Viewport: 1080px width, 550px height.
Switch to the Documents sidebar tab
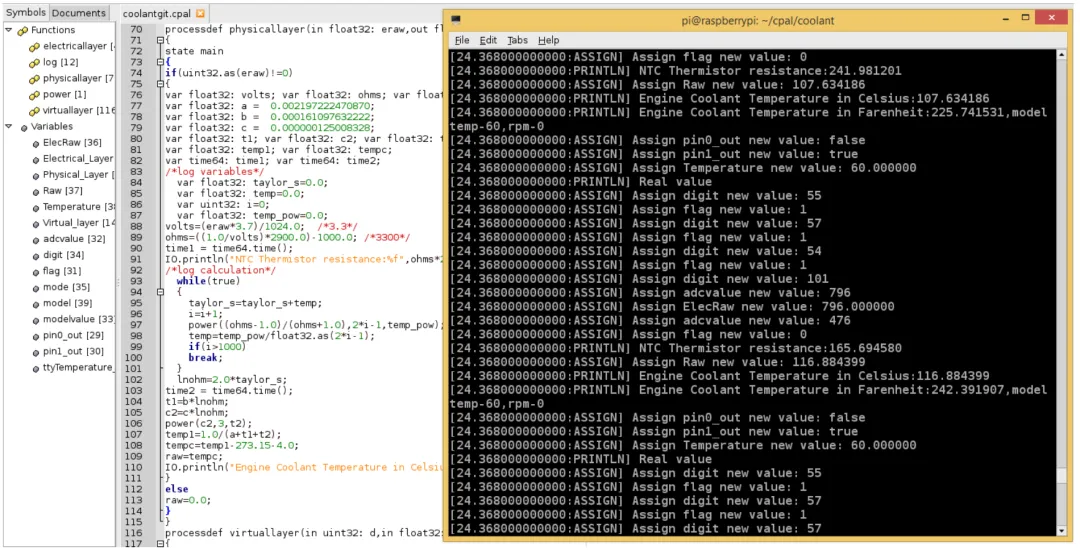click(79, 13)
